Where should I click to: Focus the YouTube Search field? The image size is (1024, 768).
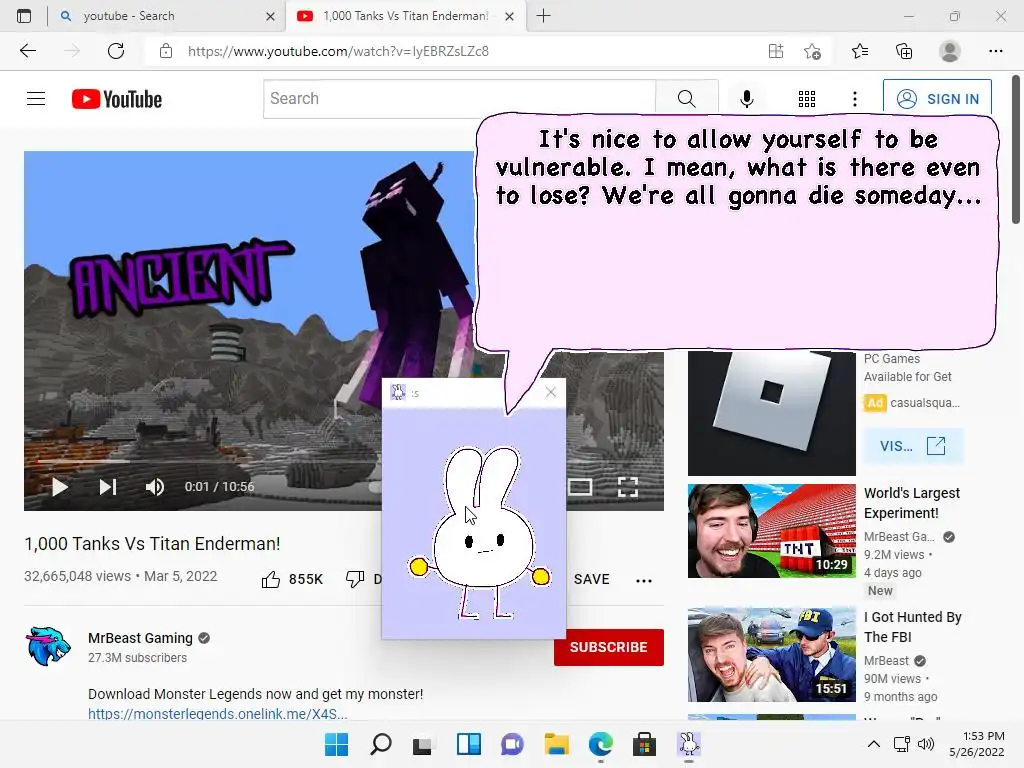[x=460, y=99]
